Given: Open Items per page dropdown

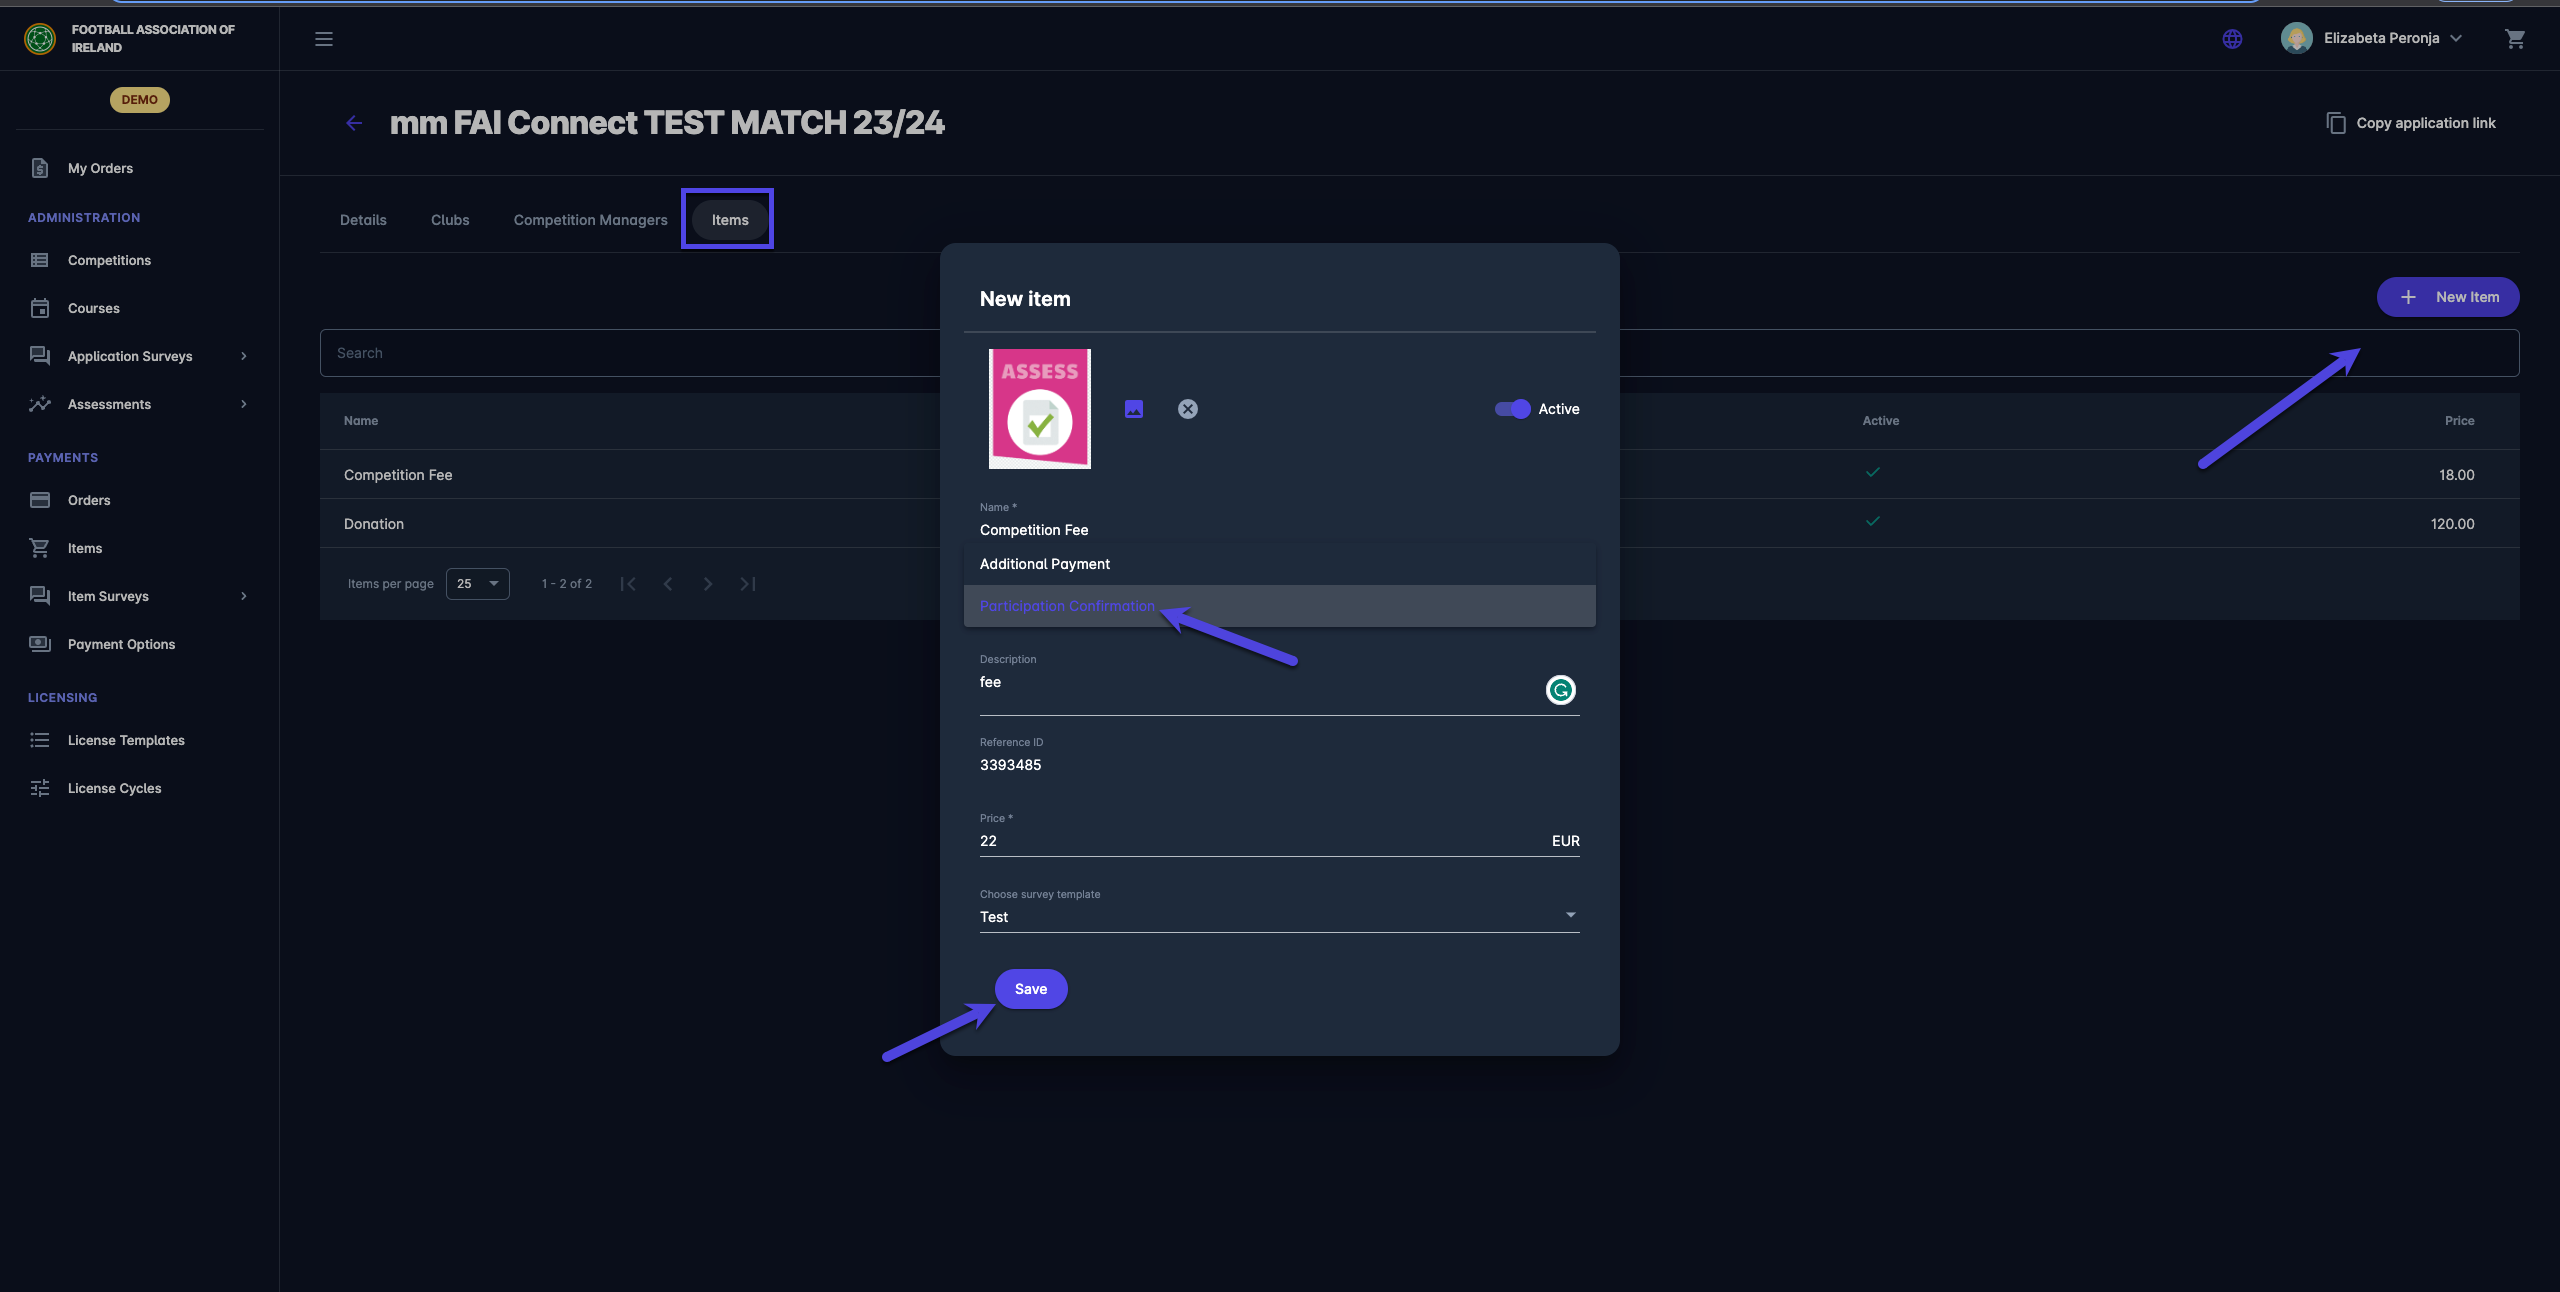Looking at the screenshot, I should 477,584.
